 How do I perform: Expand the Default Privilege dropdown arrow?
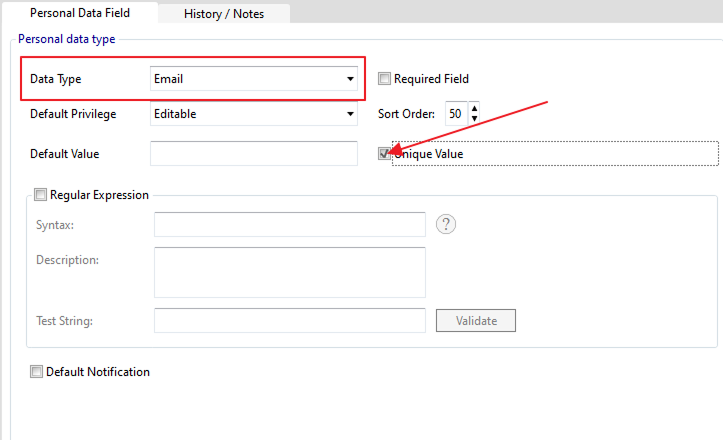tap(350, 114)
